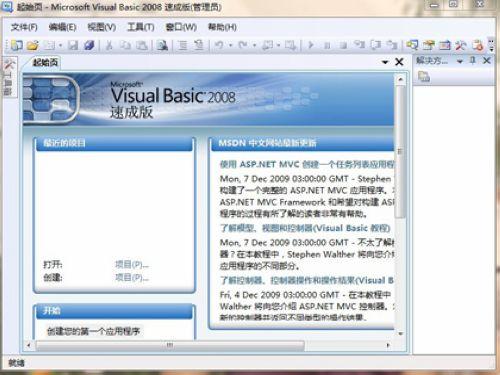Screen dimensions: 500x375
Task: Click the horizontal scrollbar thumb
Action: coord(170,345)
